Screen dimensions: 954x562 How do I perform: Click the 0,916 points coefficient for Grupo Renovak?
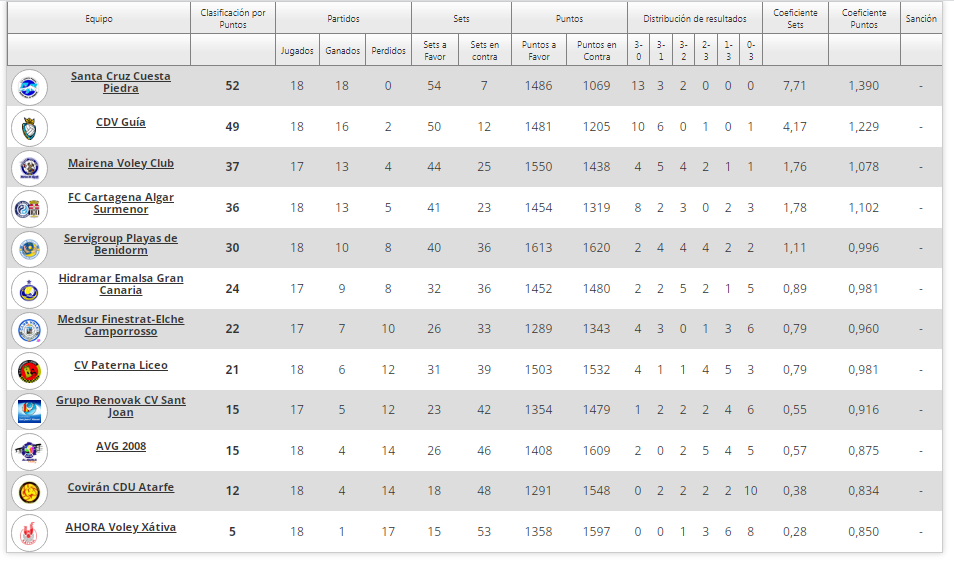click(x=863, y=409)
